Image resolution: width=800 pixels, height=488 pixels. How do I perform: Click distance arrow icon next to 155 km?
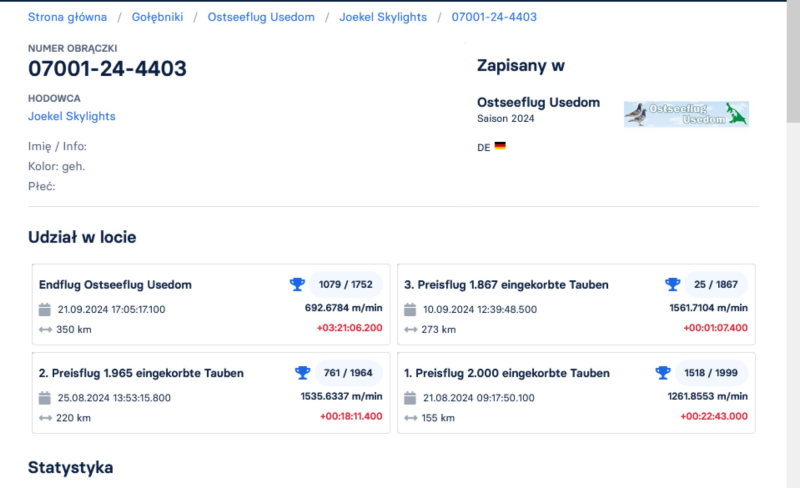click(x=410, y=418)
